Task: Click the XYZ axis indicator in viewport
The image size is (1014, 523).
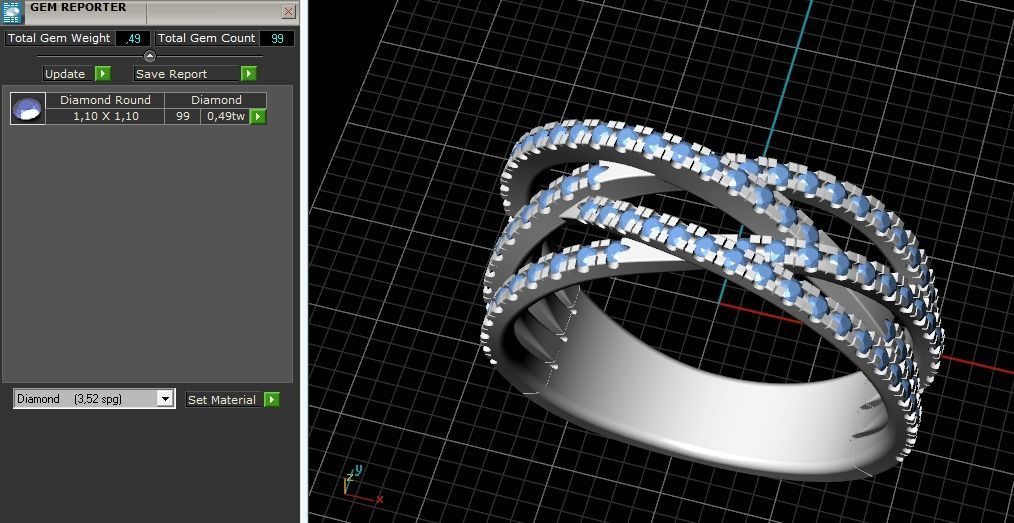Action: pos(363,486)
